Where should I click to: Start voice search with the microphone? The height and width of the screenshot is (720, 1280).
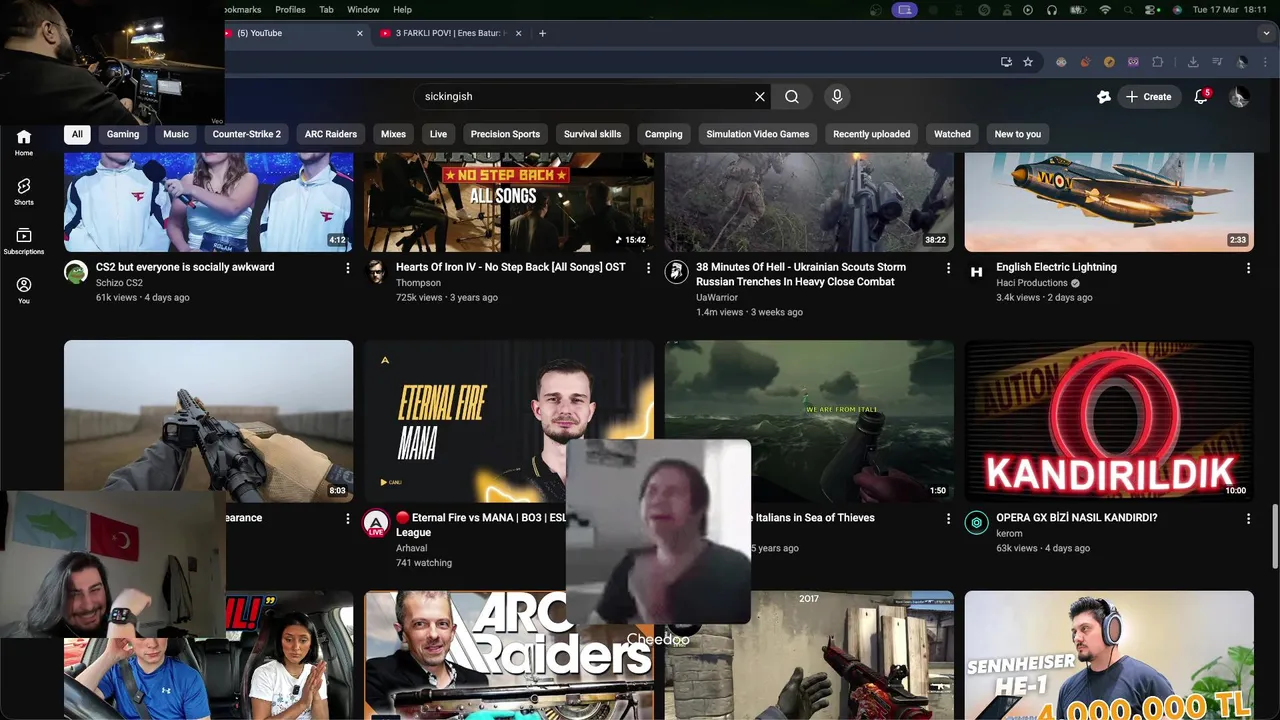point(837,97)
